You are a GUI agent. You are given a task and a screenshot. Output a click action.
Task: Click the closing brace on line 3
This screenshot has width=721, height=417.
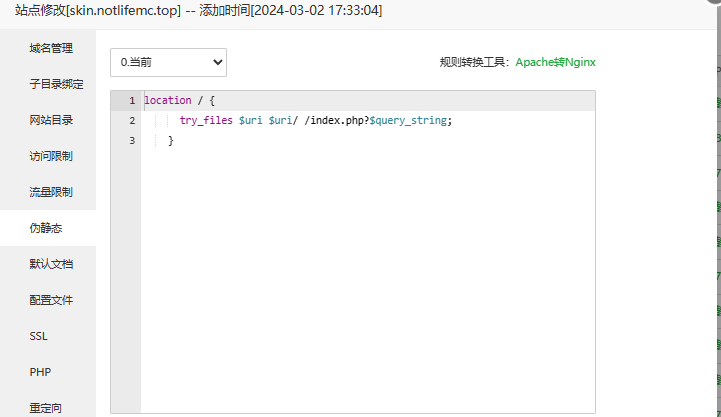coord(171,141)
